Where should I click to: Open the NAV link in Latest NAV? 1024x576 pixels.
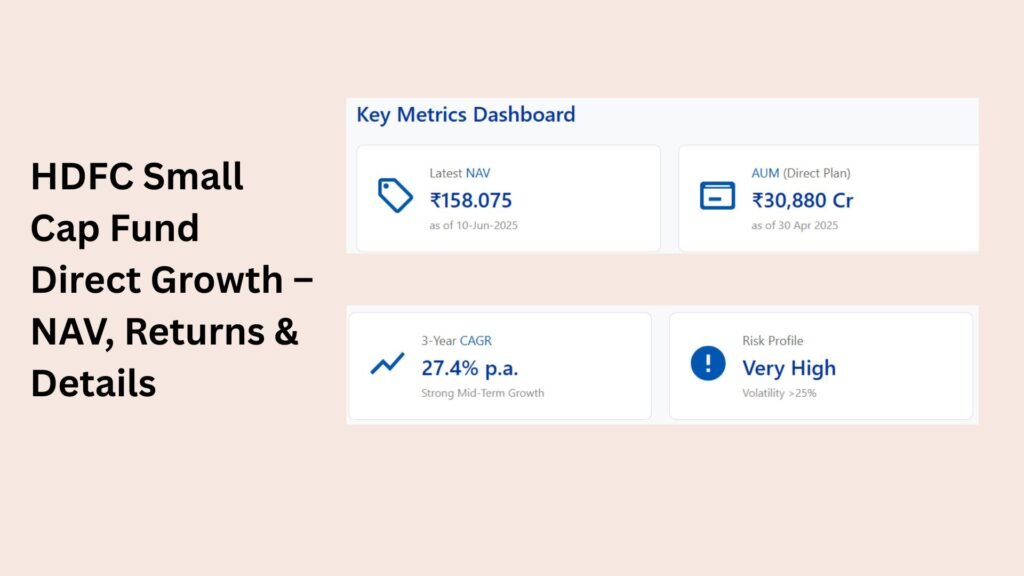pos(478,173)
